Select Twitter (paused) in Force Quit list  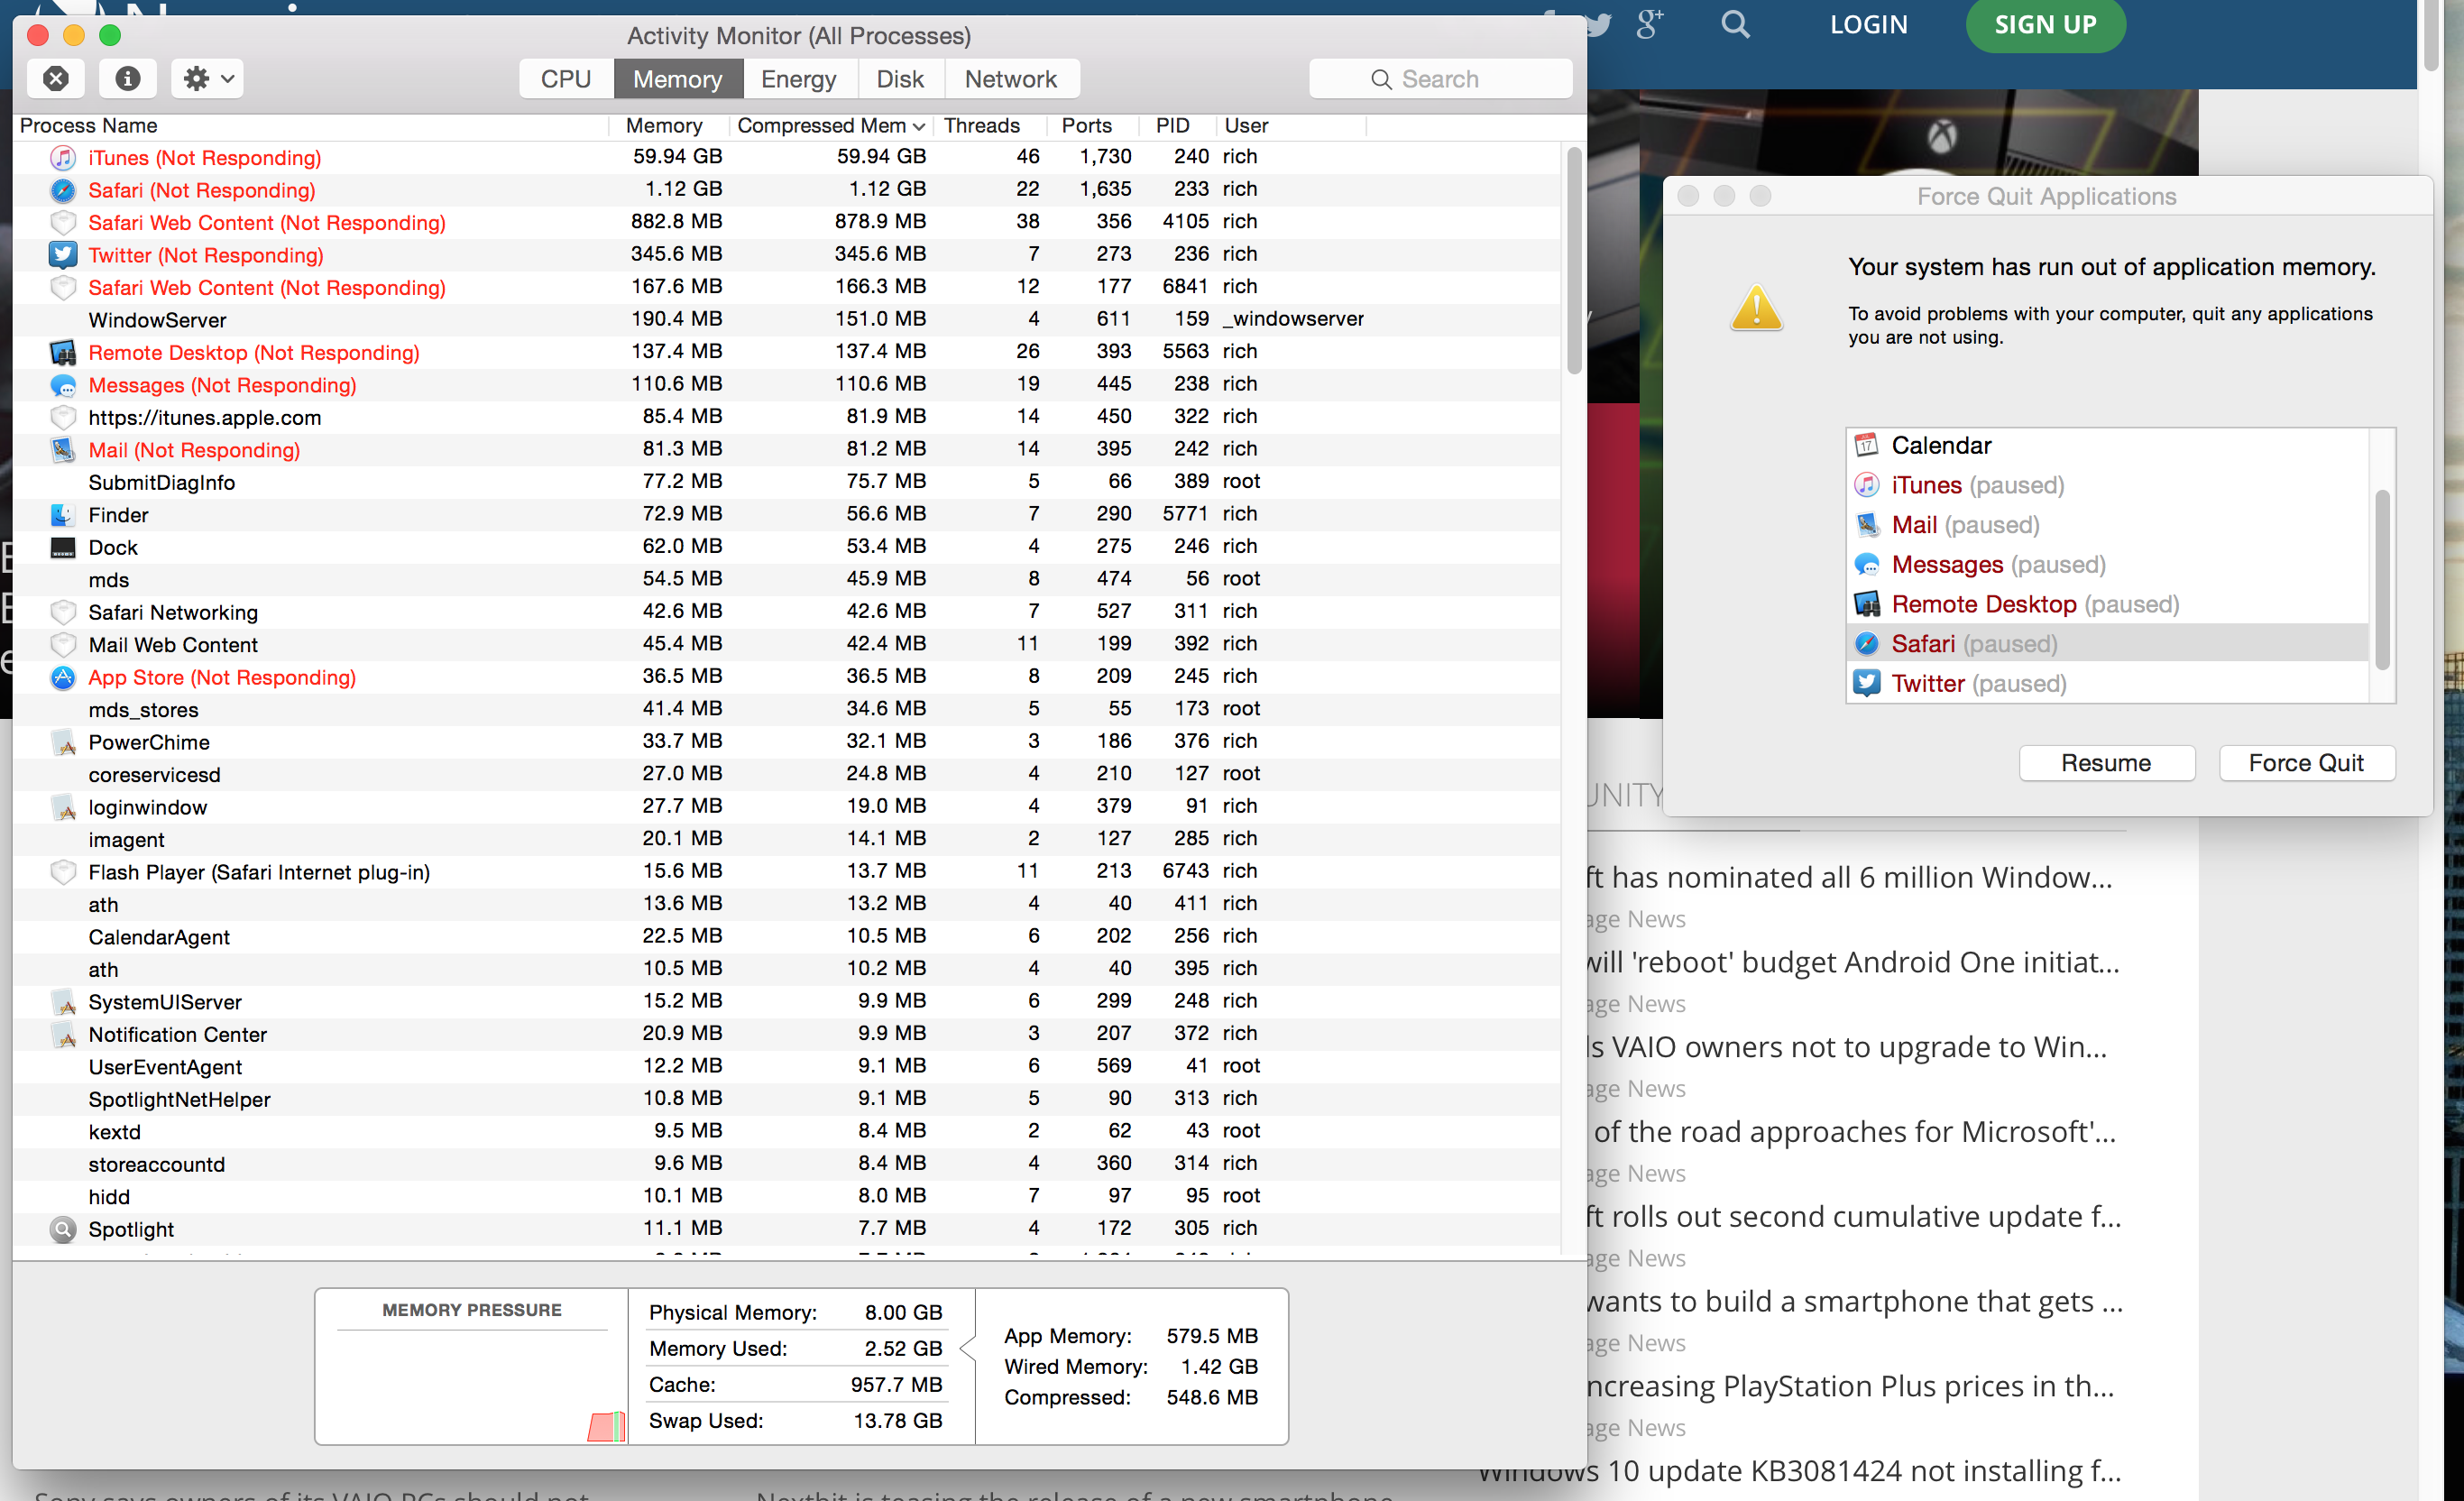coord(2107,683)
